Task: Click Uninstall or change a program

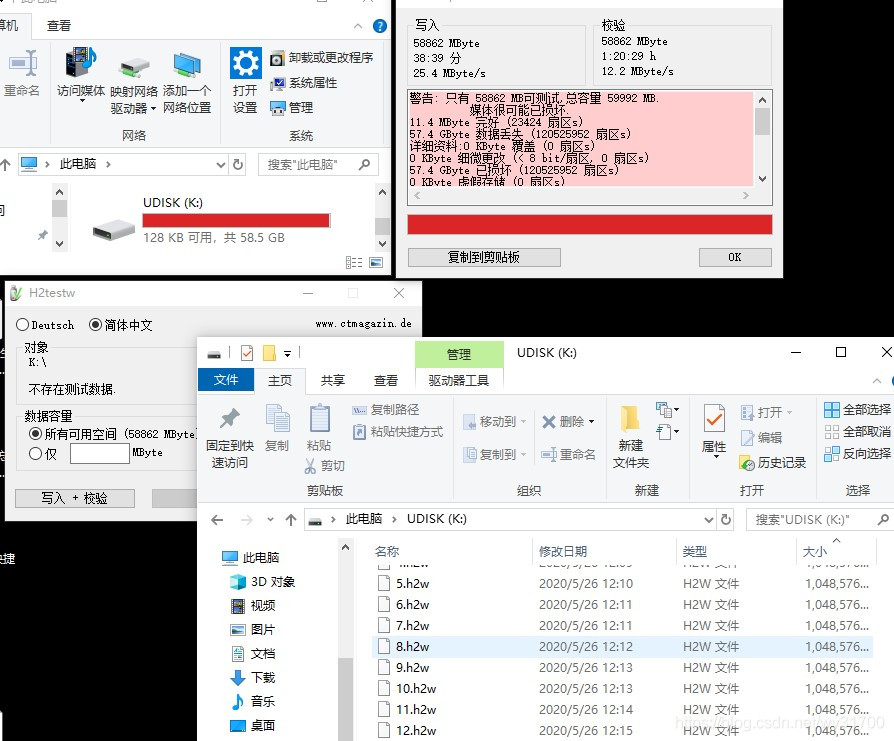Action: tap(322, 58)
